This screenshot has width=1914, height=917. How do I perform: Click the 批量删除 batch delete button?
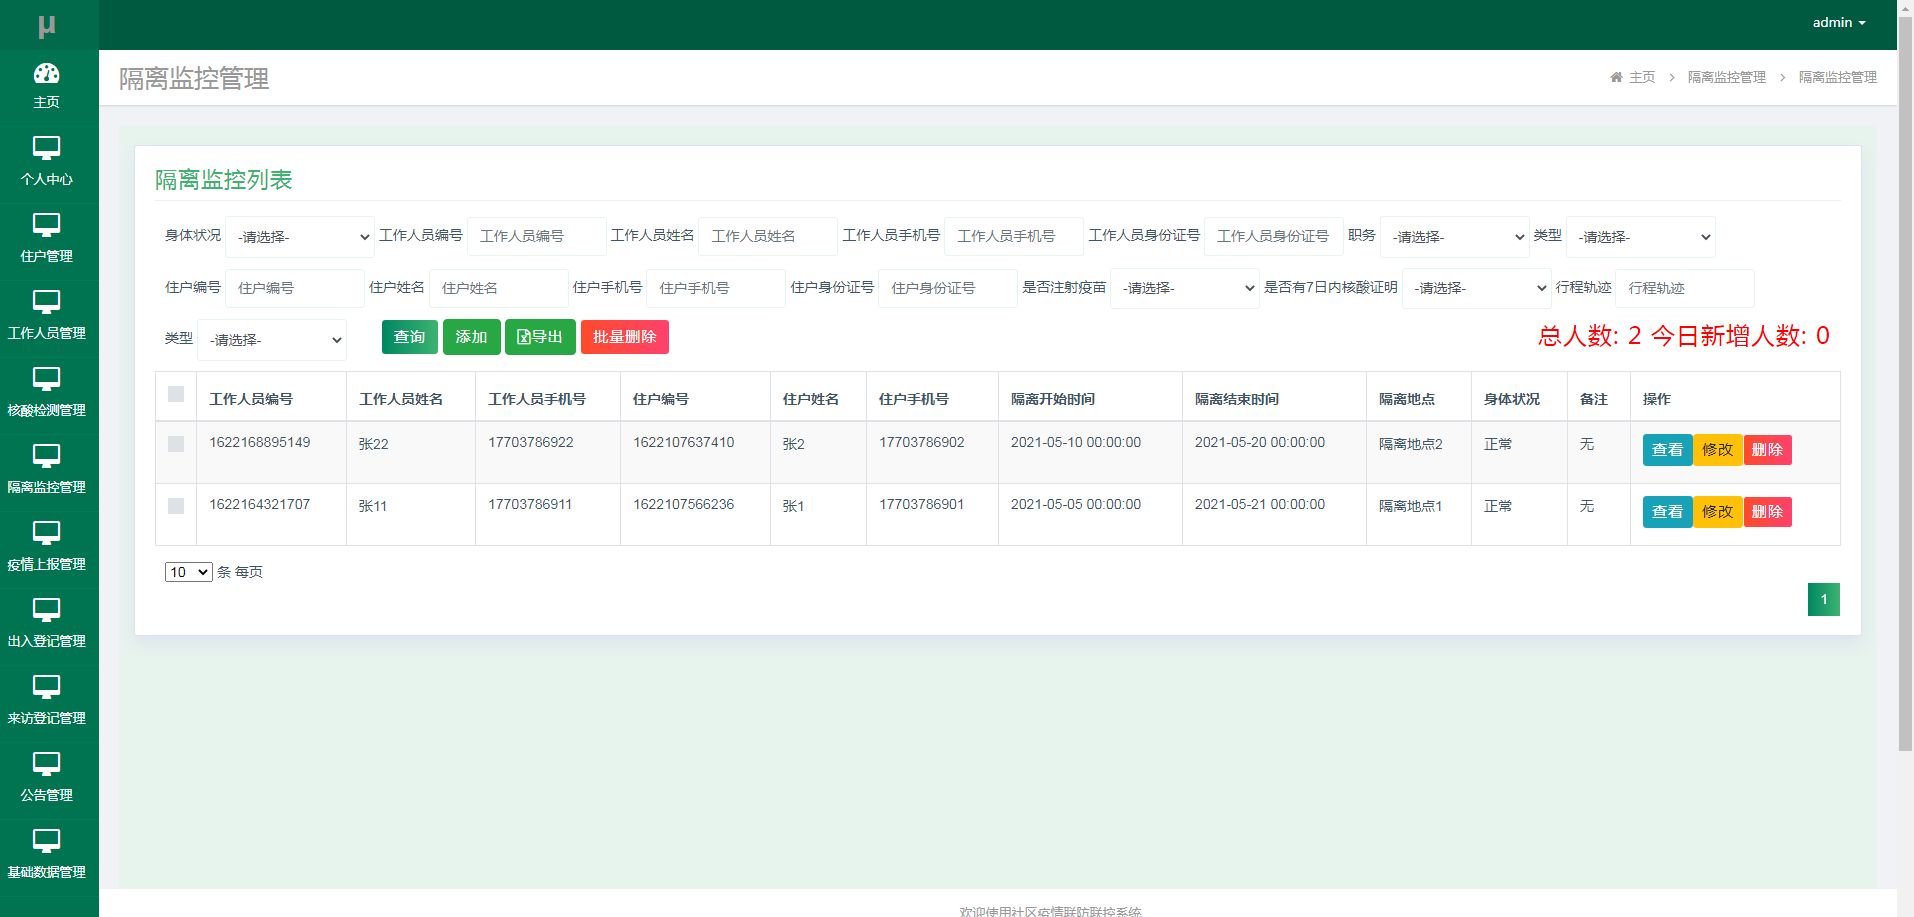625,337
